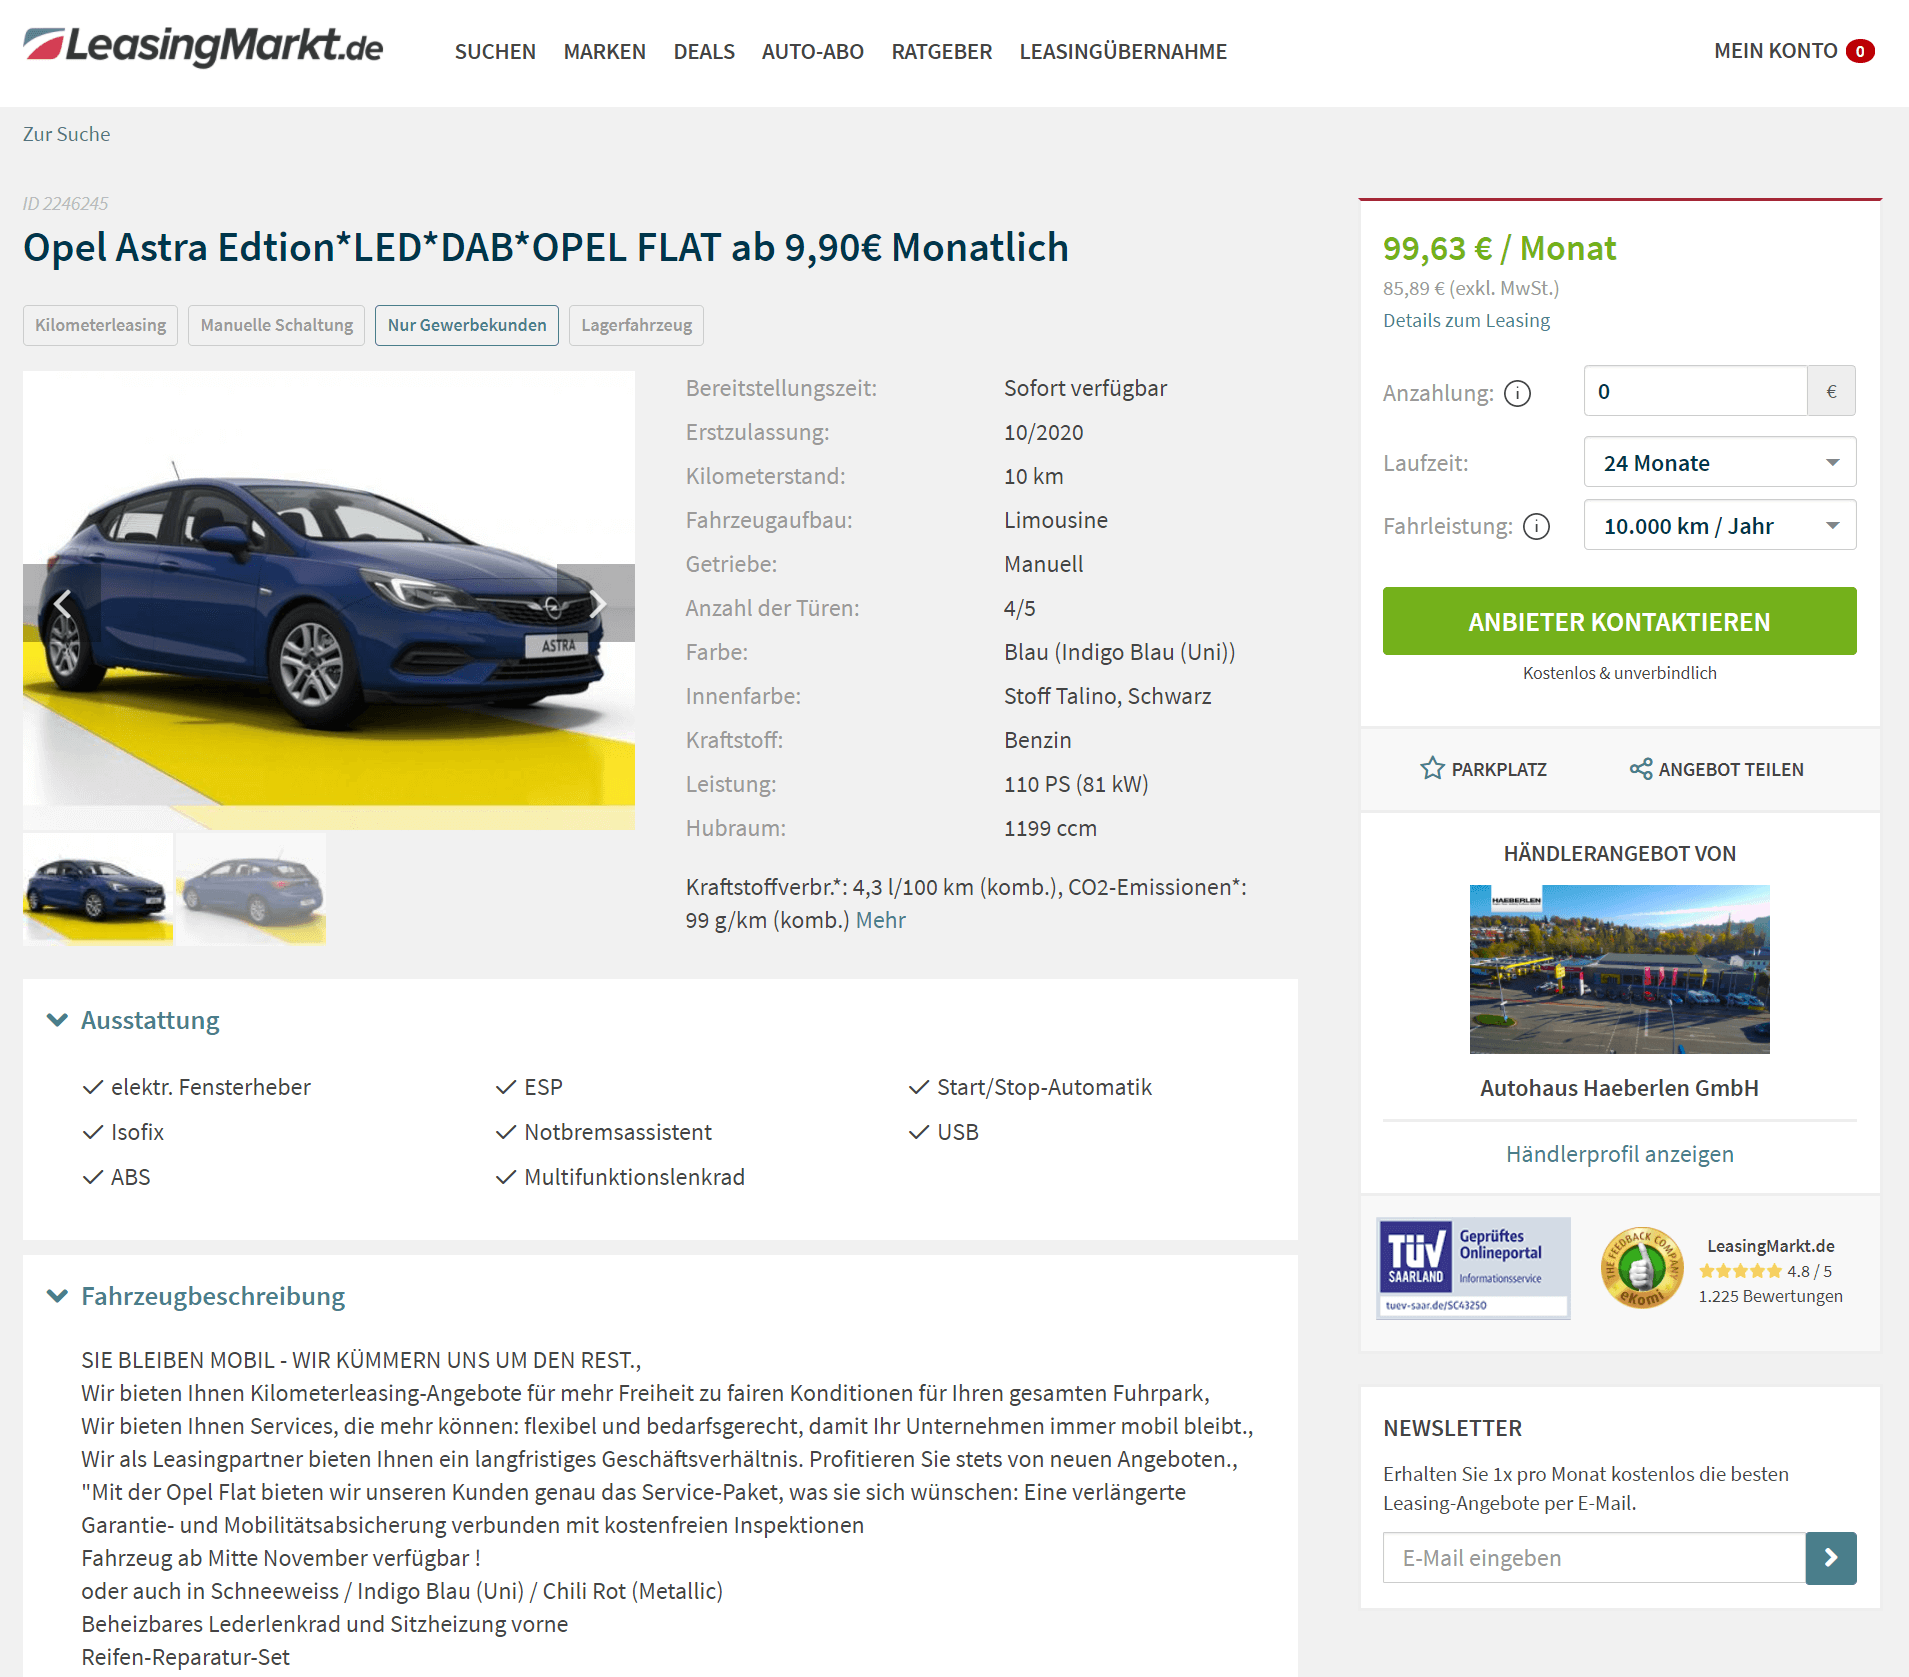Viewport: 1909px width, 1677px height.
Task: Open Fahrleistung info icon tooltip
Action: tap(1536, 526)
